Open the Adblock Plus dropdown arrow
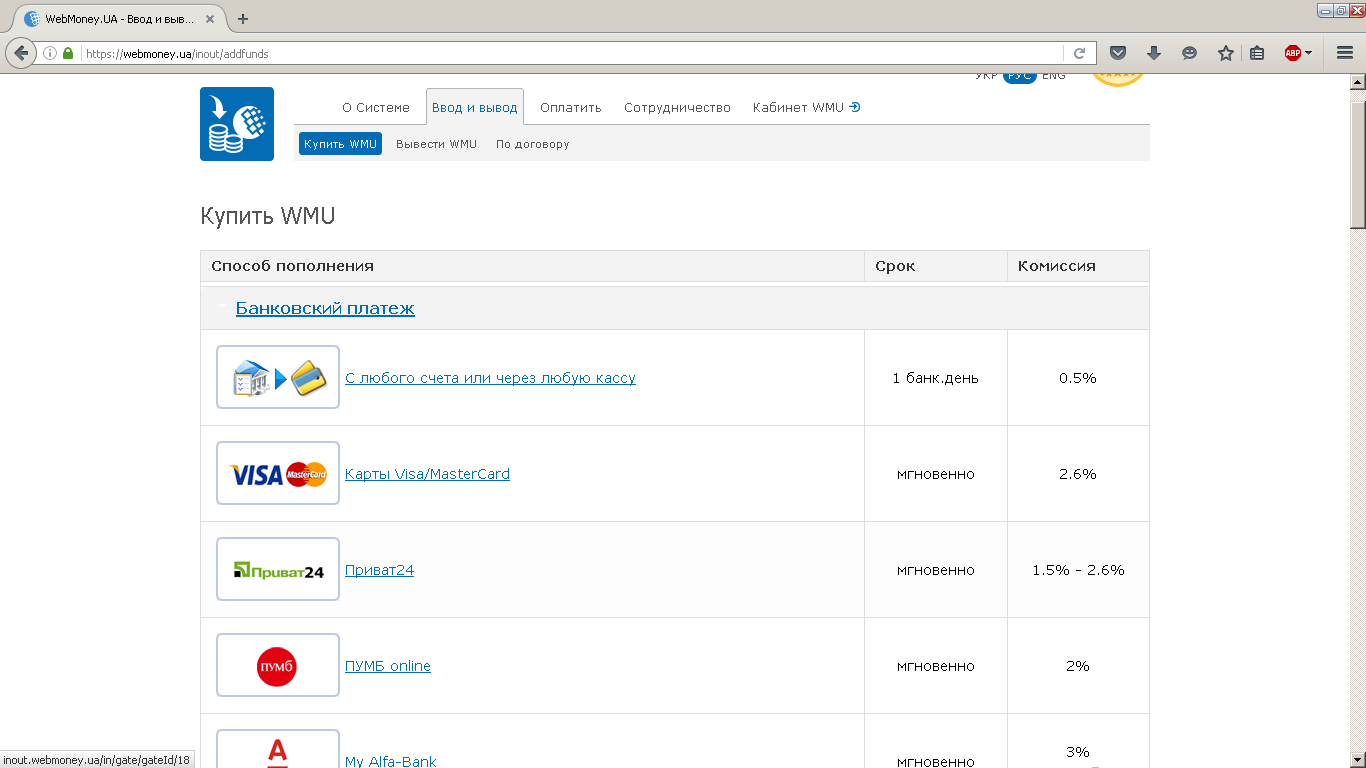This screenshot has width=1366, height=768. tap(1308, 54)
